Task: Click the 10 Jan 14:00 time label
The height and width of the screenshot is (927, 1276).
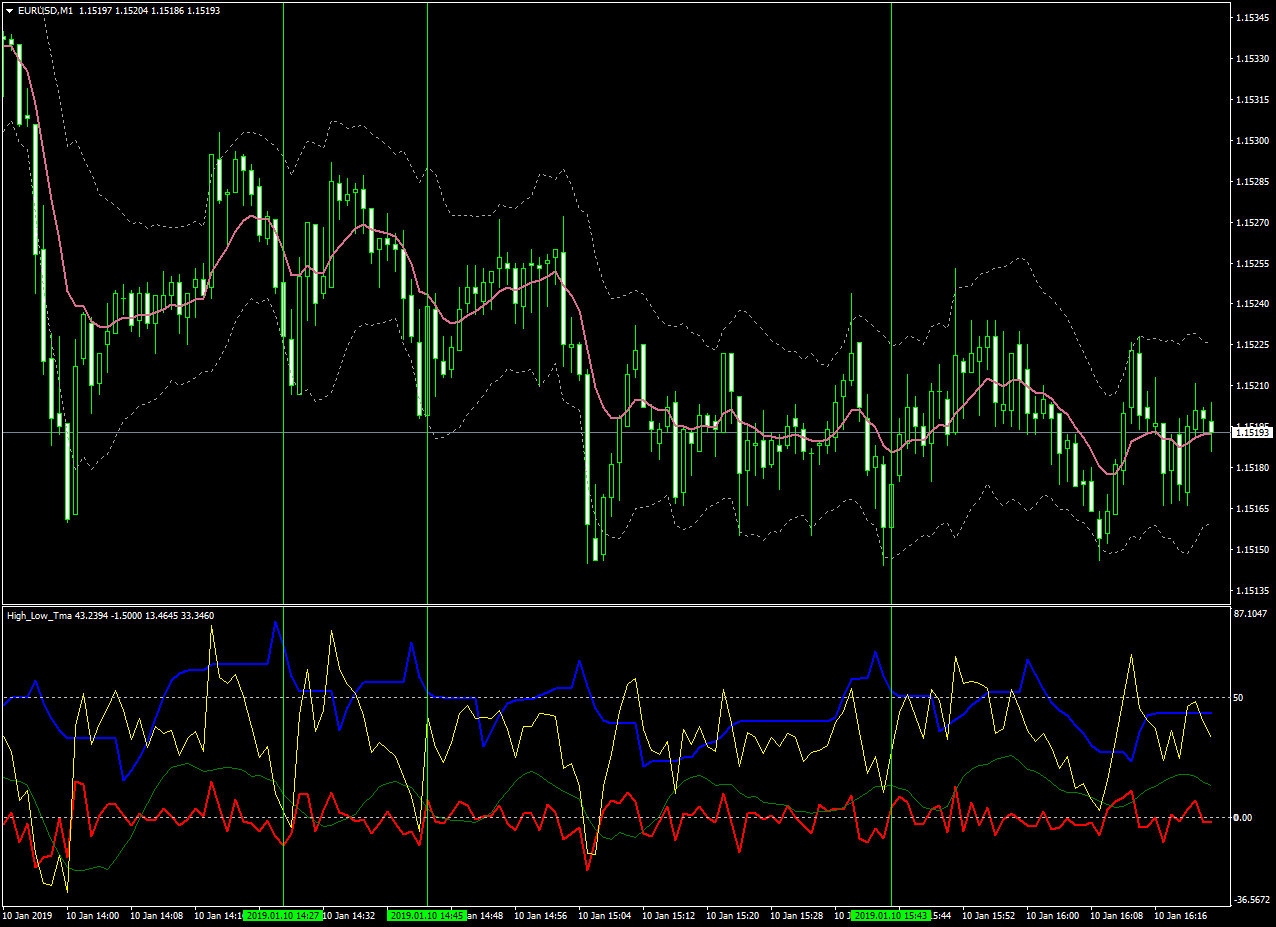Action: [x=93, y=915]
